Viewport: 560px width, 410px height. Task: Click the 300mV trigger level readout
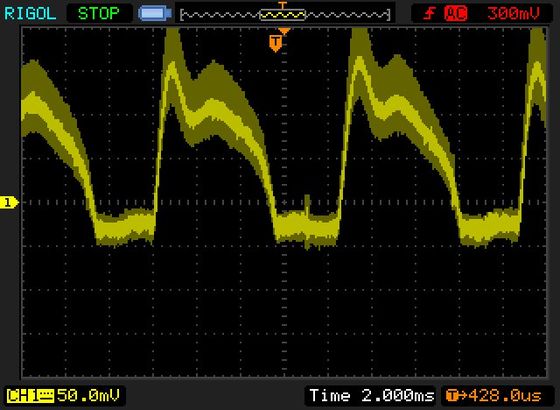pos(513,14)
